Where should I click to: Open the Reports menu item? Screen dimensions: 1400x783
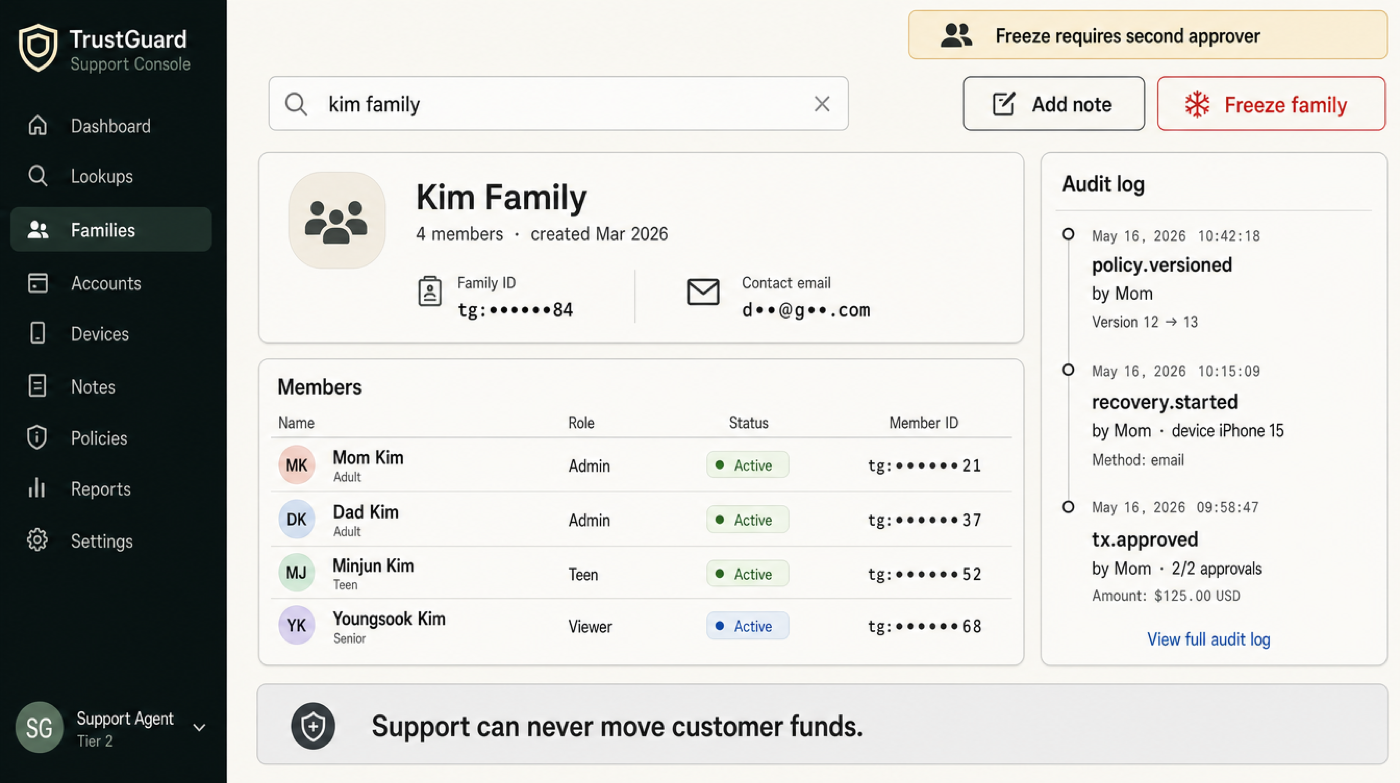[x=100, y=488]
